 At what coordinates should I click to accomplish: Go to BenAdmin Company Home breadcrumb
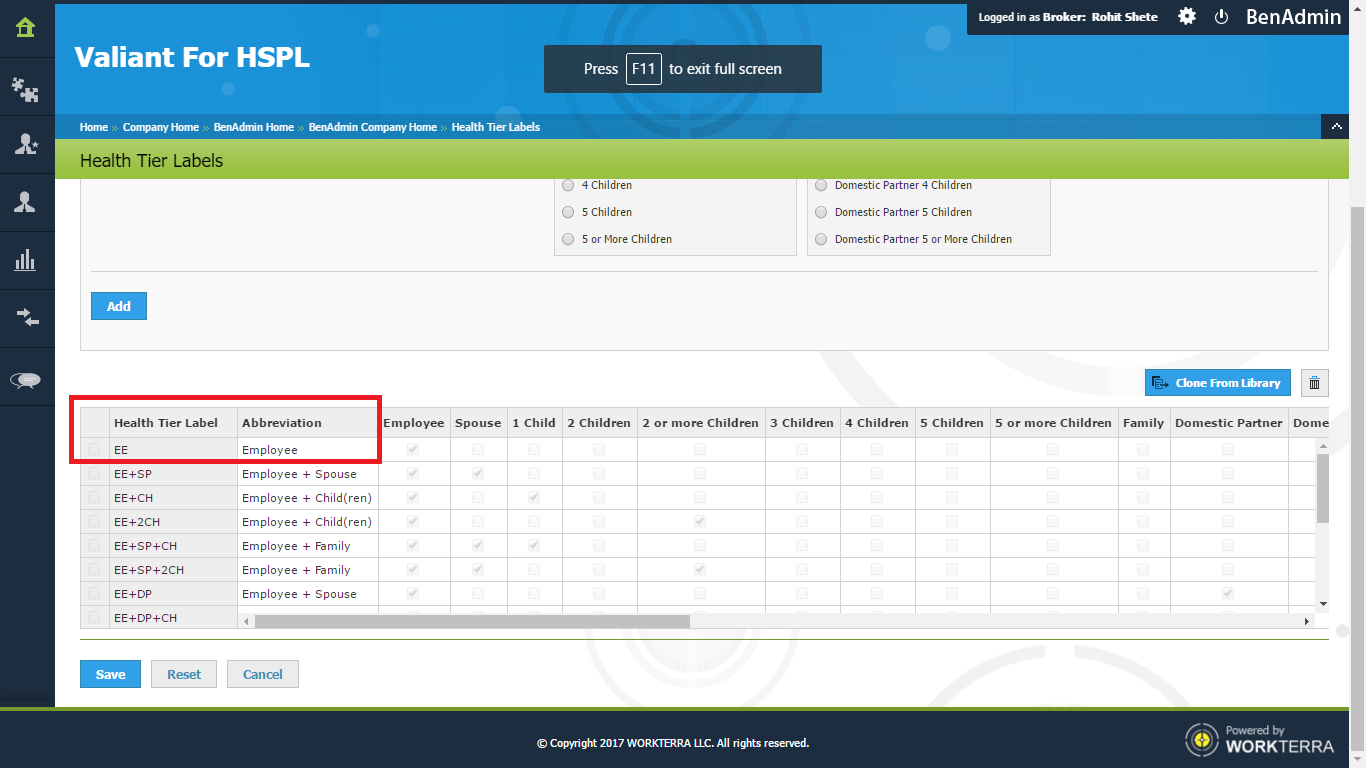coord(372,127)
